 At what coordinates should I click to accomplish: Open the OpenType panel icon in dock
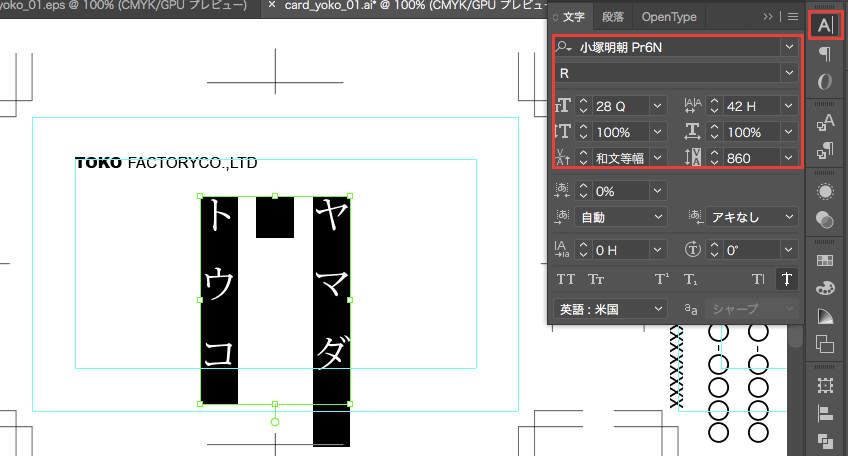pos(825,82)
